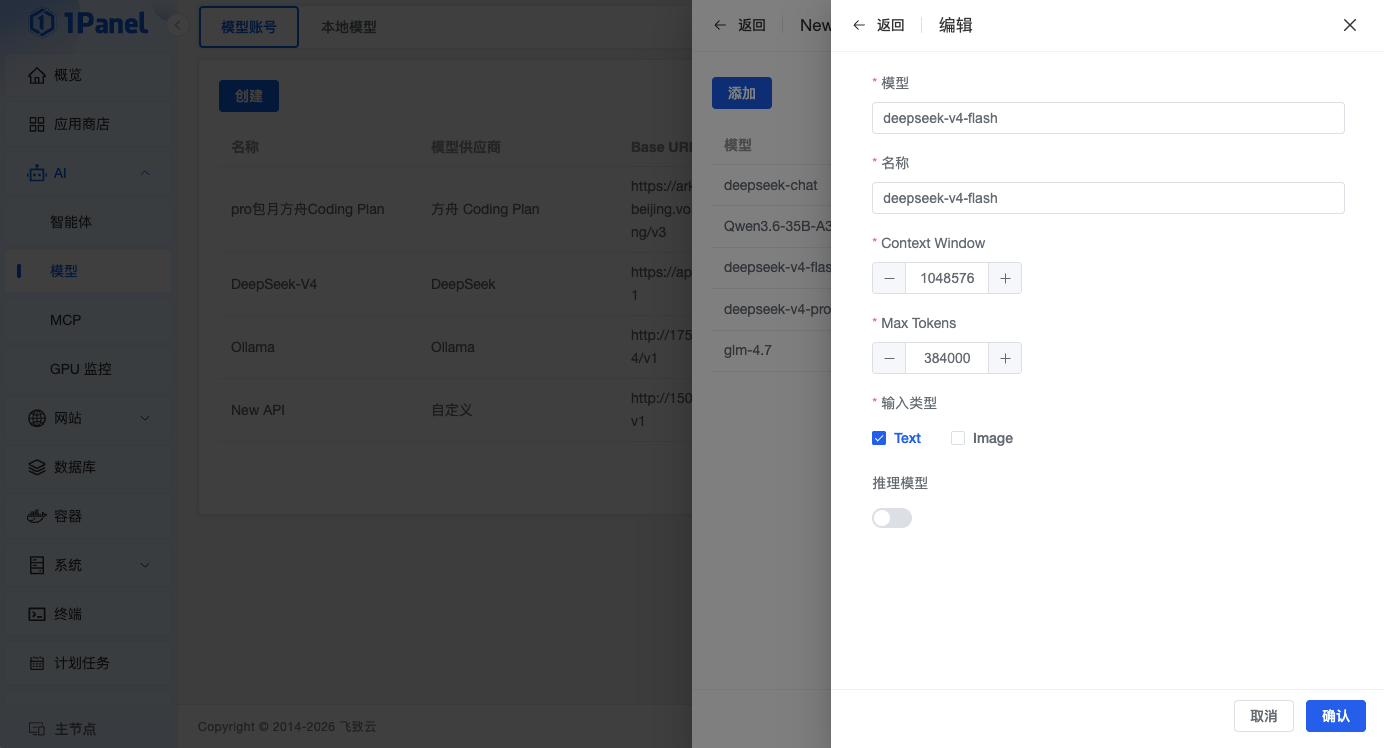This screenshot has height=748, width=1384.
Task: Check the Image input type checkbox
Action: tap(958, 438)
